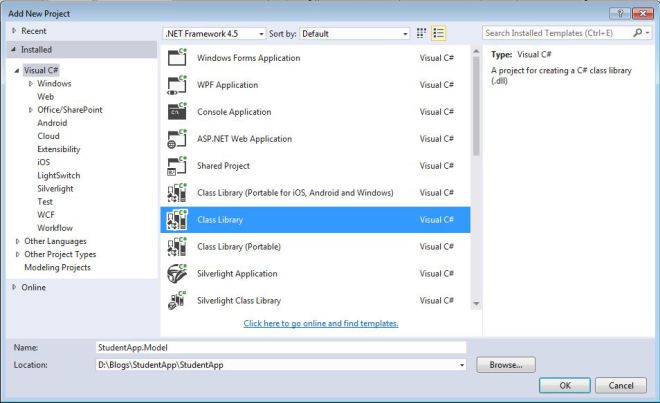Click Visual C# label in Silverlight Application row

coord(436,274)
